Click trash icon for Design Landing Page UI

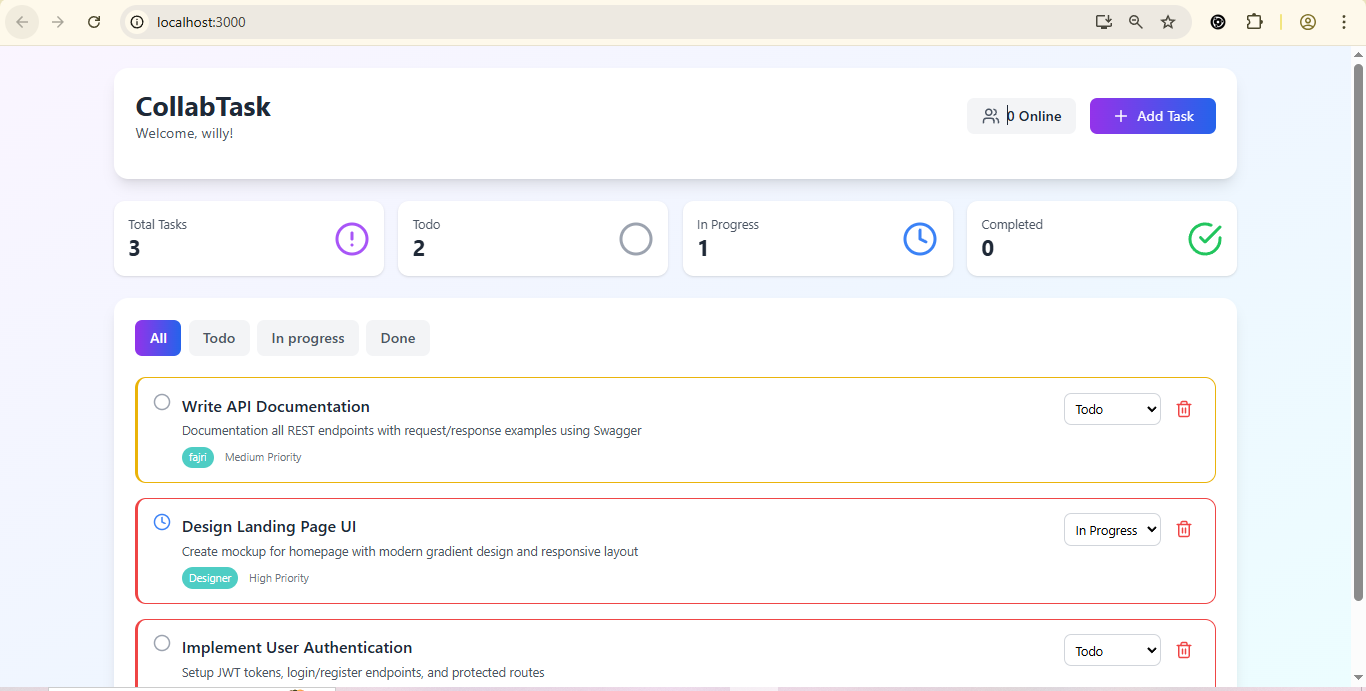point(1184,529)
